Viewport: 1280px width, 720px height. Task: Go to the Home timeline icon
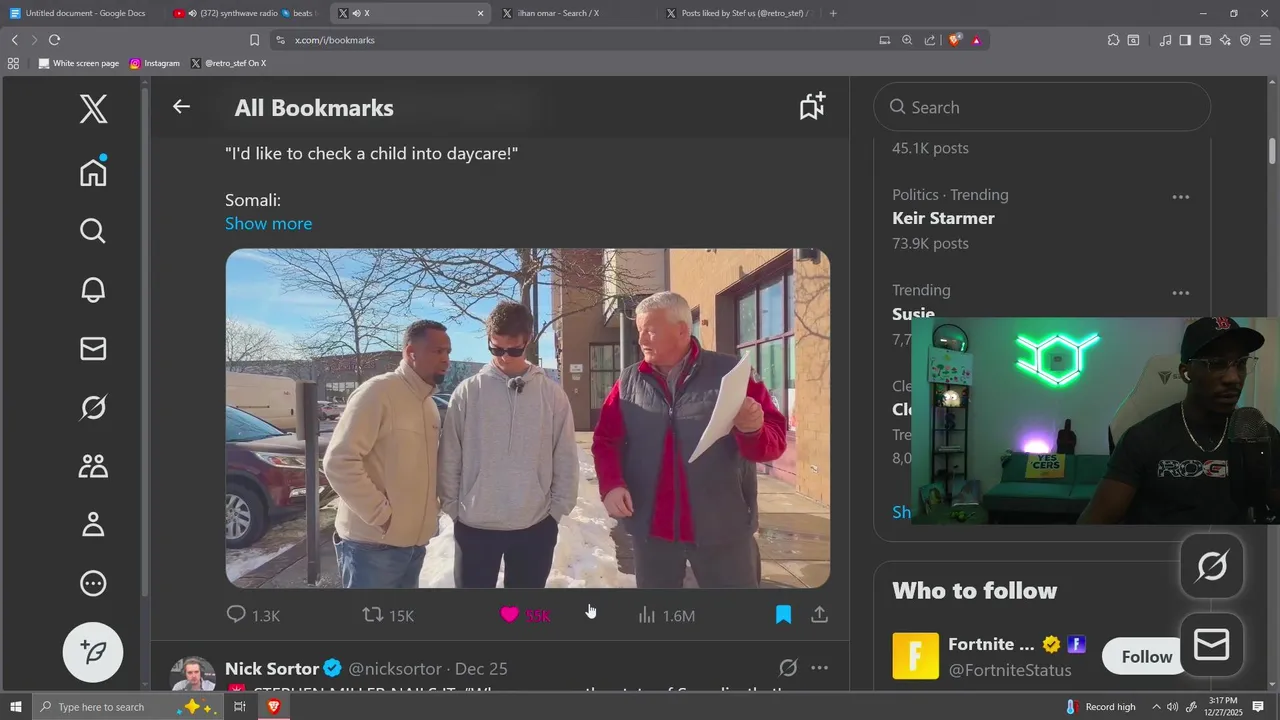click(x=93, y=171)
